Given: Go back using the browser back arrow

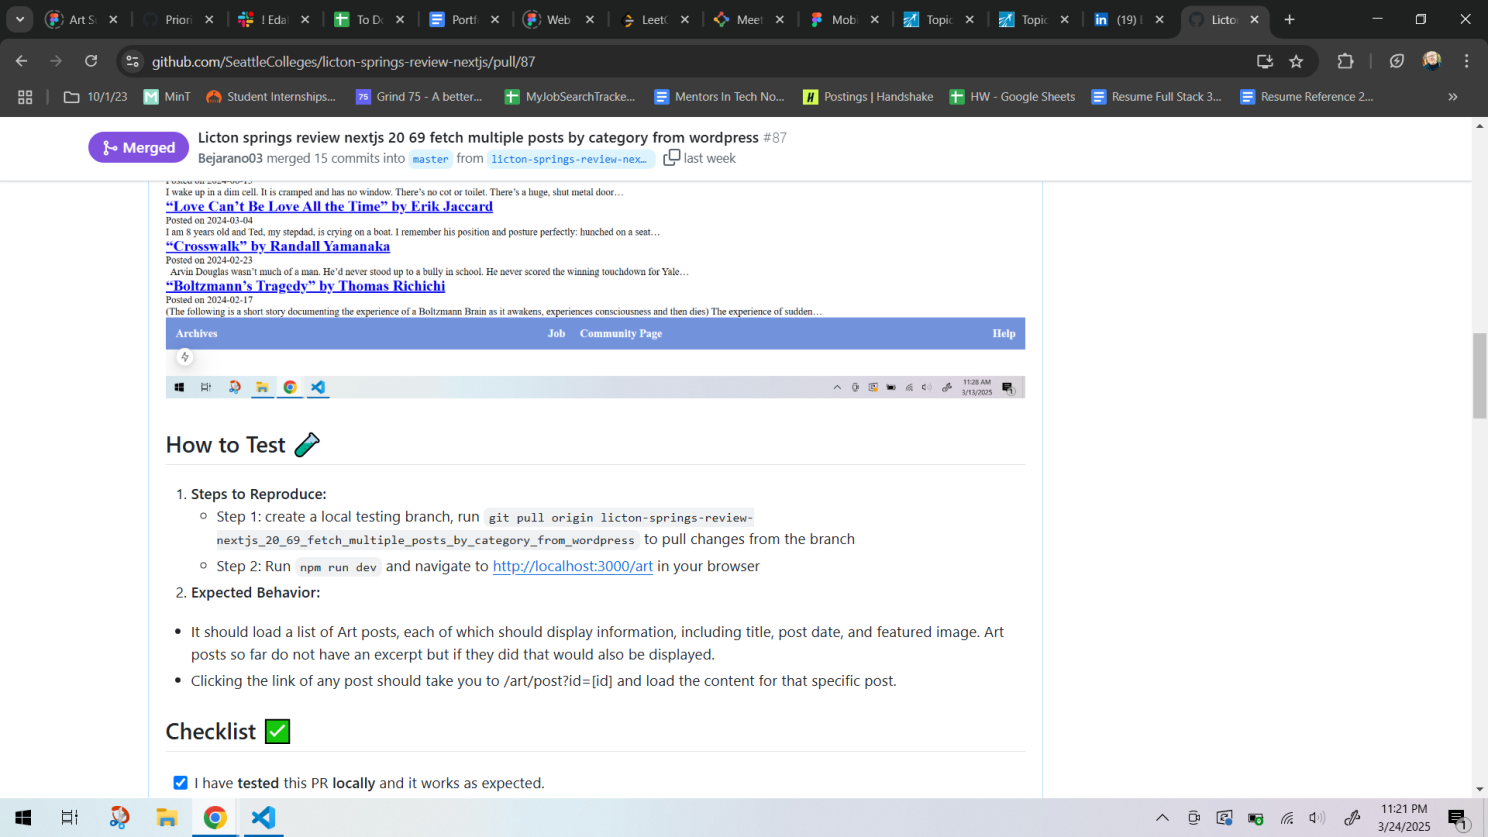Looking at the screenshot, I should [x=22, y=61].
